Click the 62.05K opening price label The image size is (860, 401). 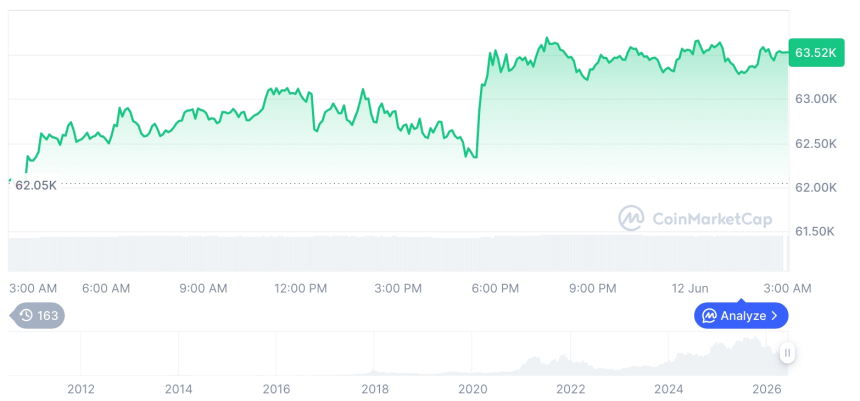click(36, 185)
